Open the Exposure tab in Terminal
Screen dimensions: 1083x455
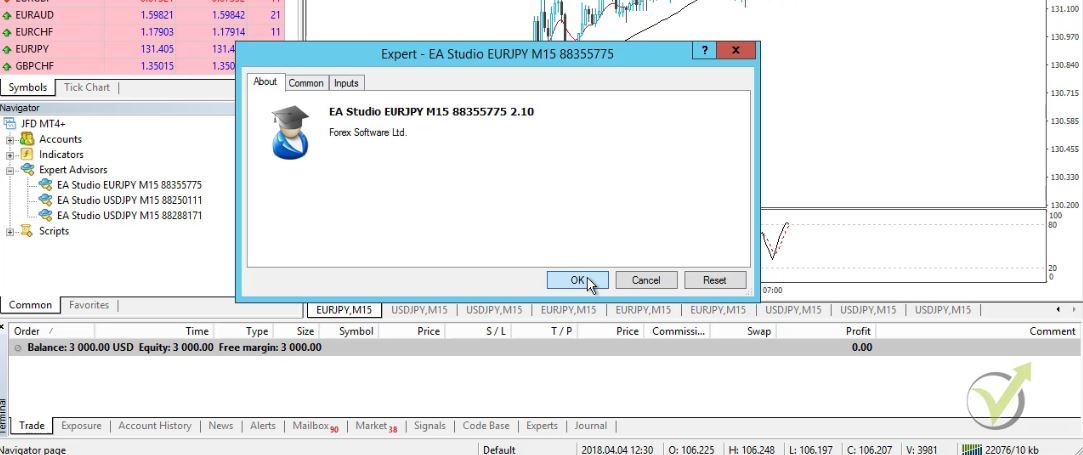pyautogui.click(x=82, y=426)
